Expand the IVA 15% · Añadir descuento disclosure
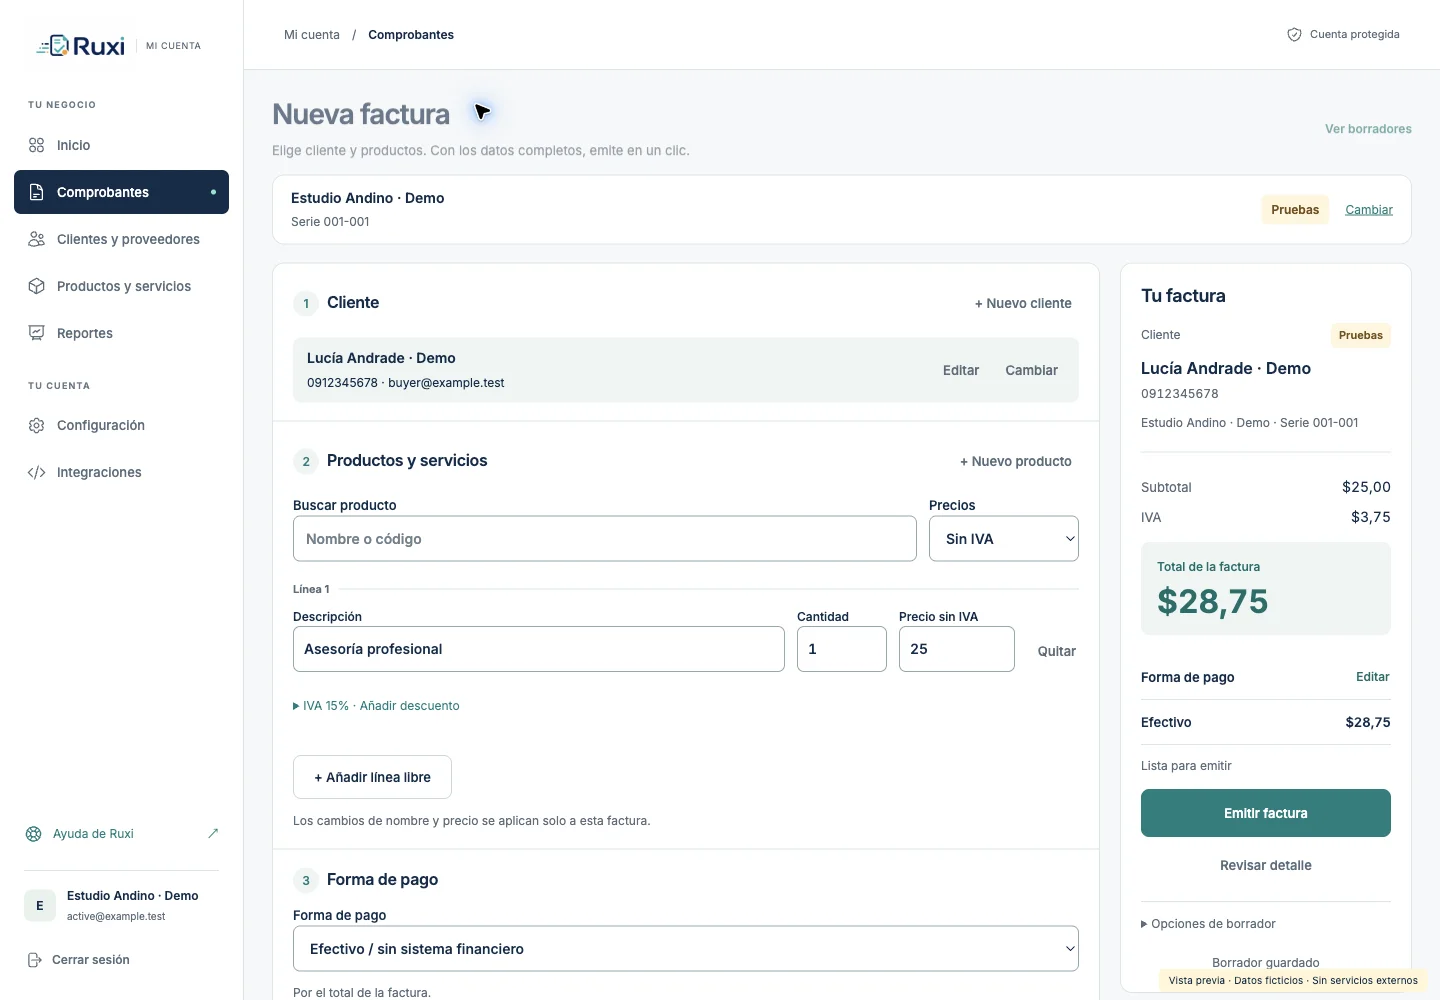The width and height of the screenshot is (1440, 1000). coord(376,706)
